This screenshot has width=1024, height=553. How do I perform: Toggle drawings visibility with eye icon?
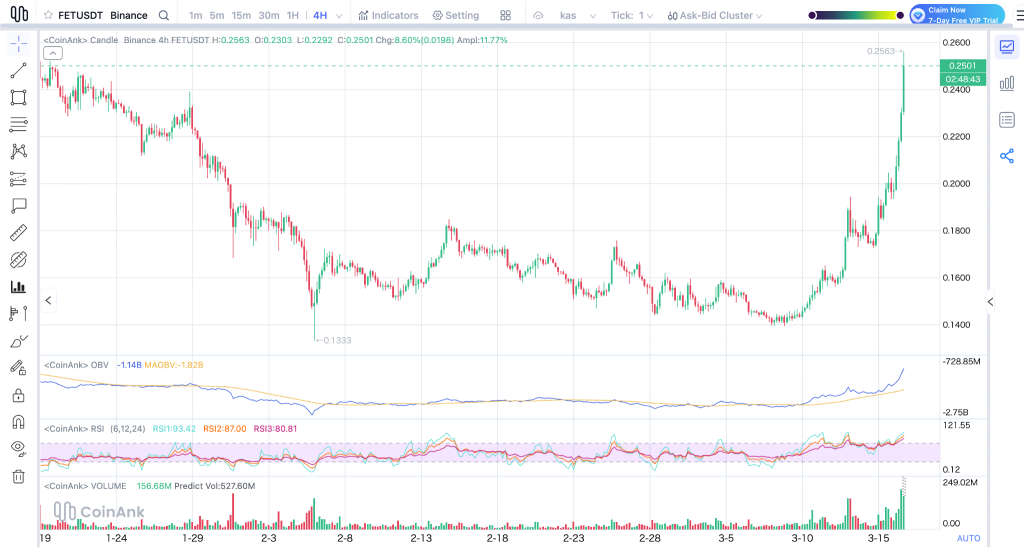(18, 448)
